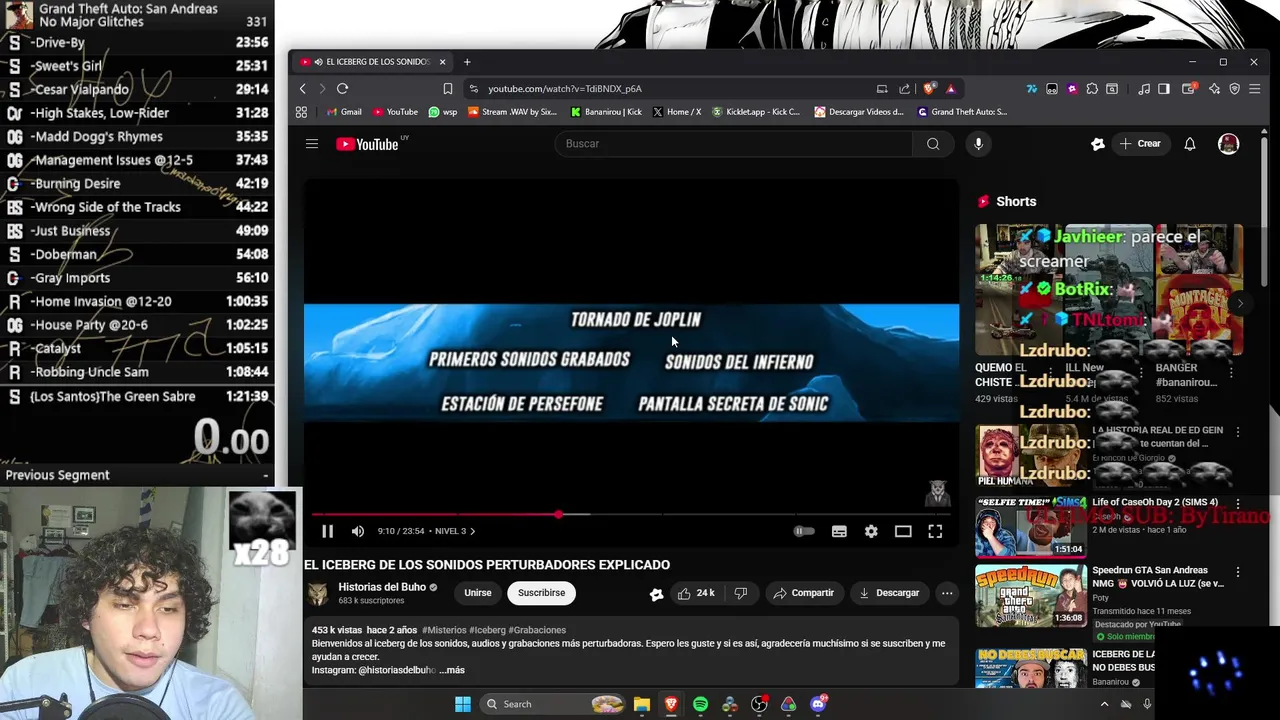Open the browser extensions puzzle icon

click(x=1092, y=89)
